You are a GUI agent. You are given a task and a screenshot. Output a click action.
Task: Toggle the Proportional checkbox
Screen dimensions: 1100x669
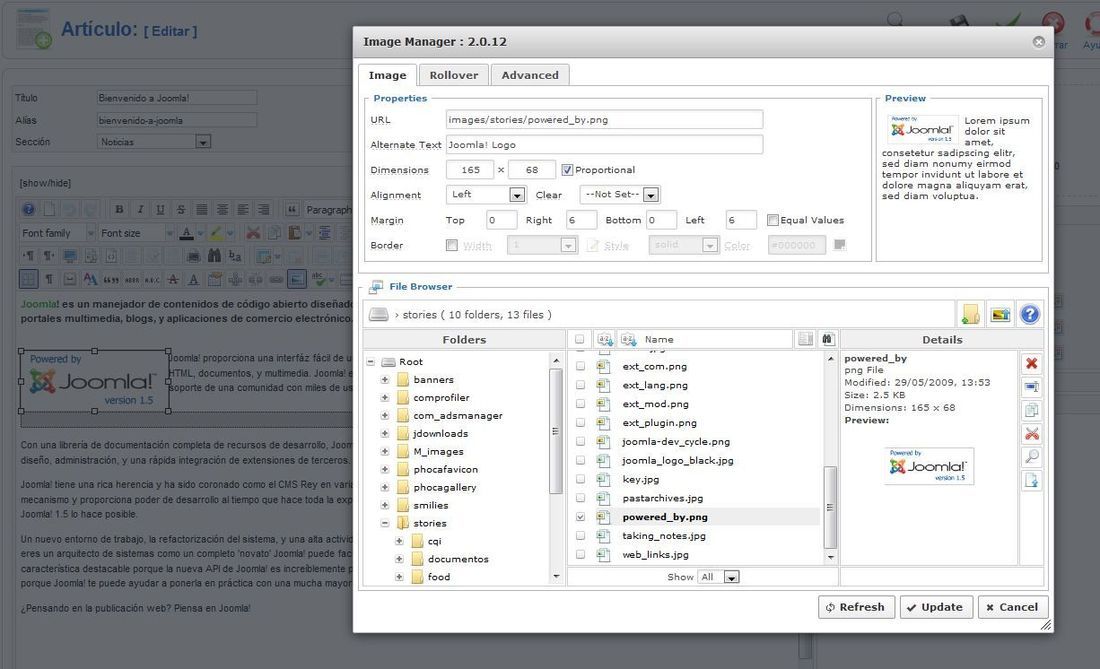pos(567,170)
